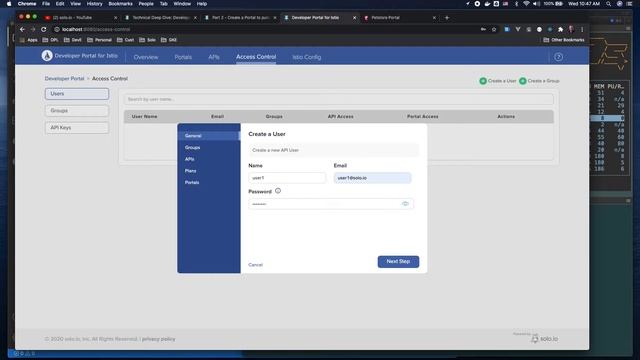Open the Apple menu
Image resolution: width=640 pixels, height=360 pixels.
[9, 4]
